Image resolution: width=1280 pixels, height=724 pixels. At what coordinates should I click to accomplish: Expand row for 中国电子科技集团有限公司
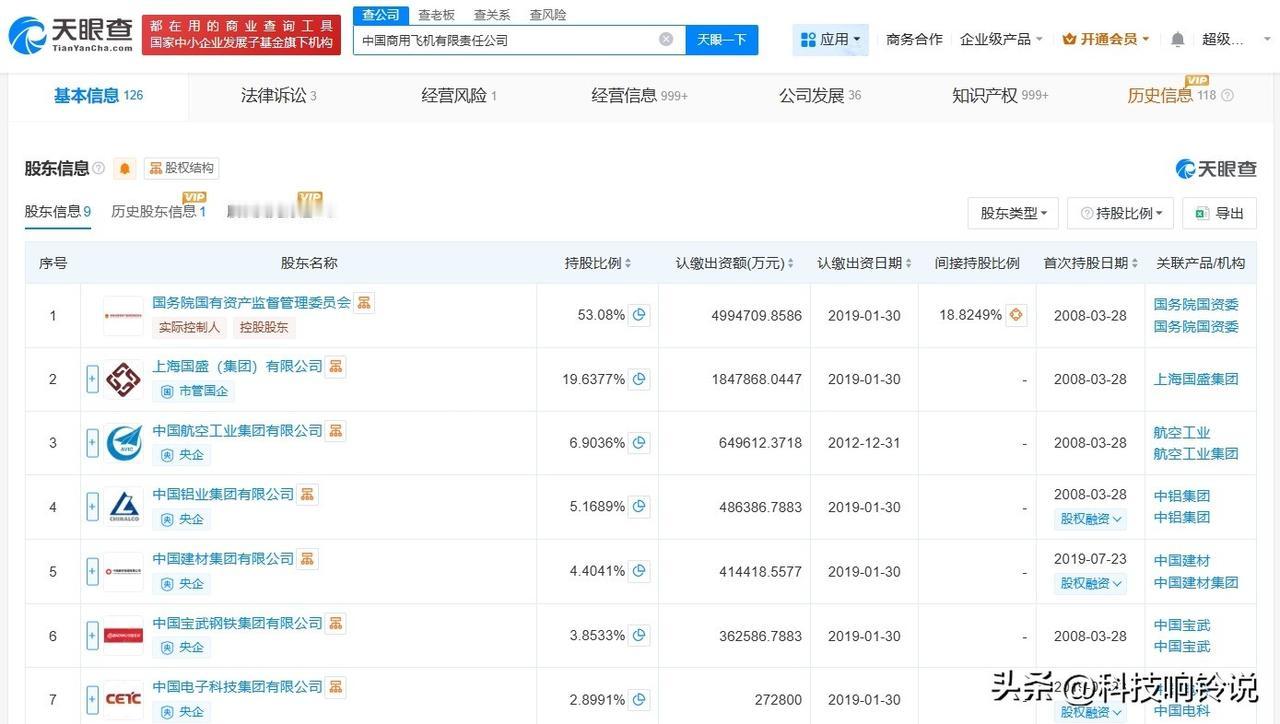click(92, 699)
